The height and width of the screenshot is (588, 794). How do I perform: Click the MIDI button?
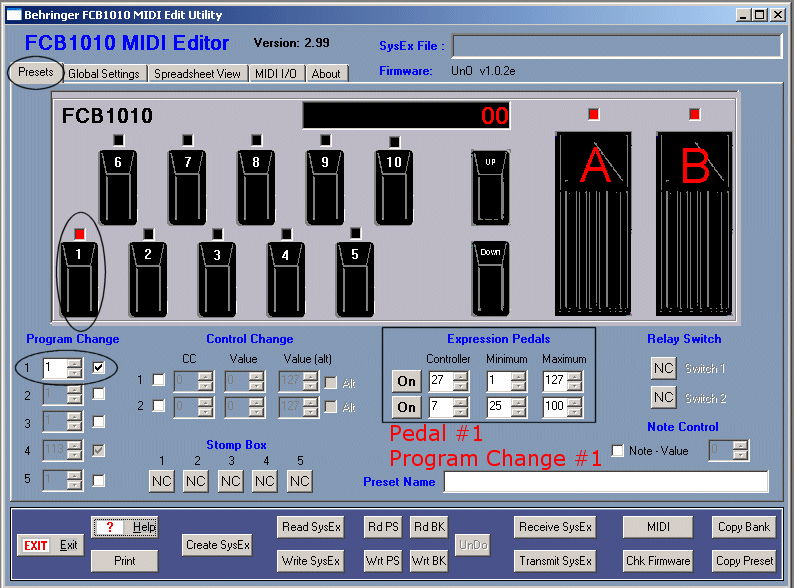click(658, 527)
